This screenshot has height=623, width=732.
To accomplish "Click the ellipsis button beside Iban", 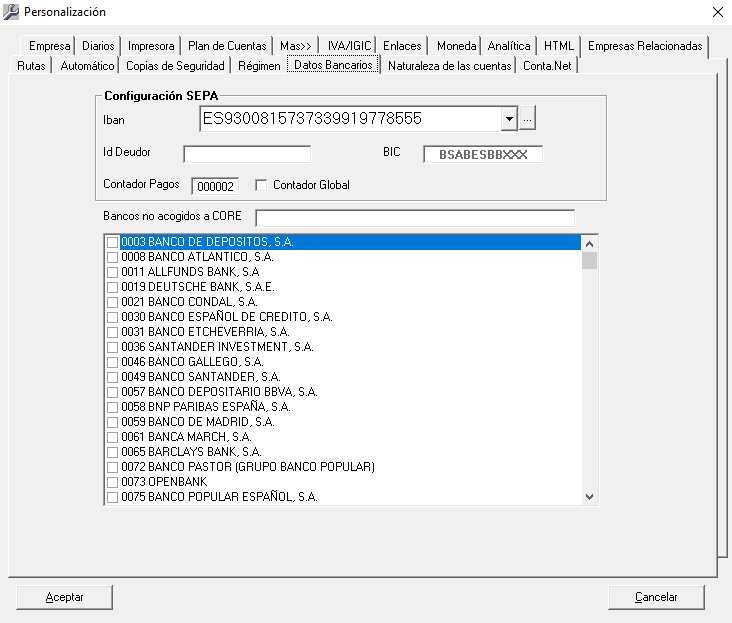I will tap(528, 118).
